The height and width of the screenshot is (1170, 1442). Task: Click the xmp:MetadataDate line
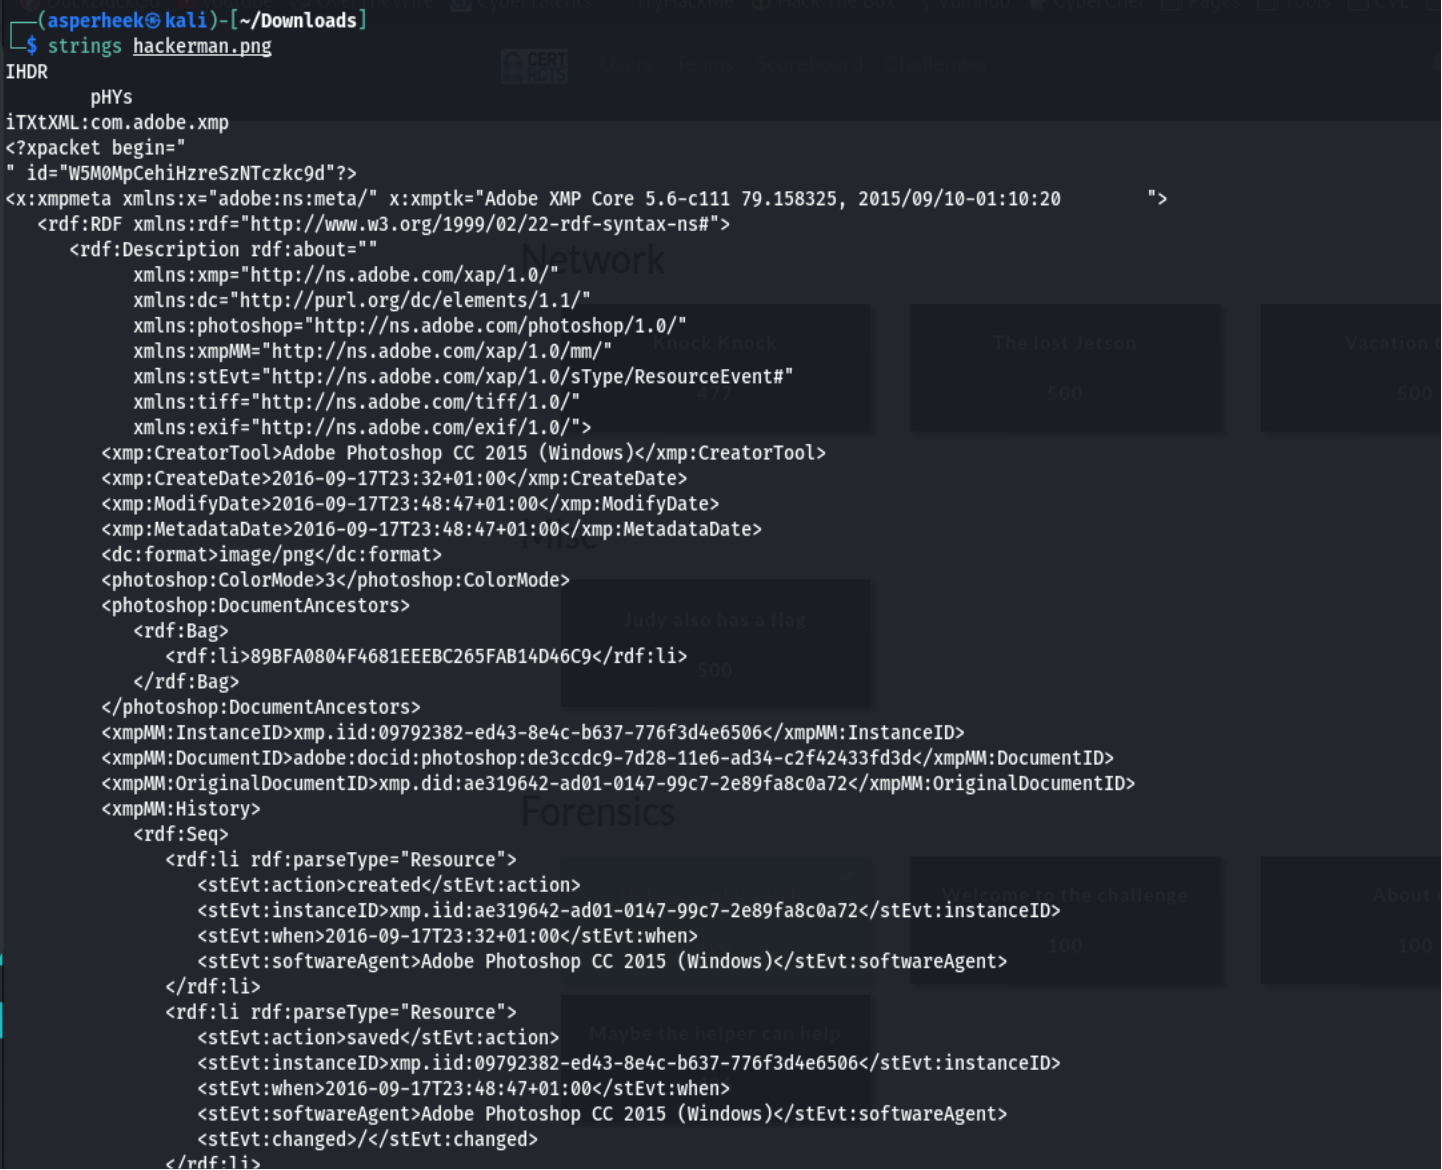[432, 530]
